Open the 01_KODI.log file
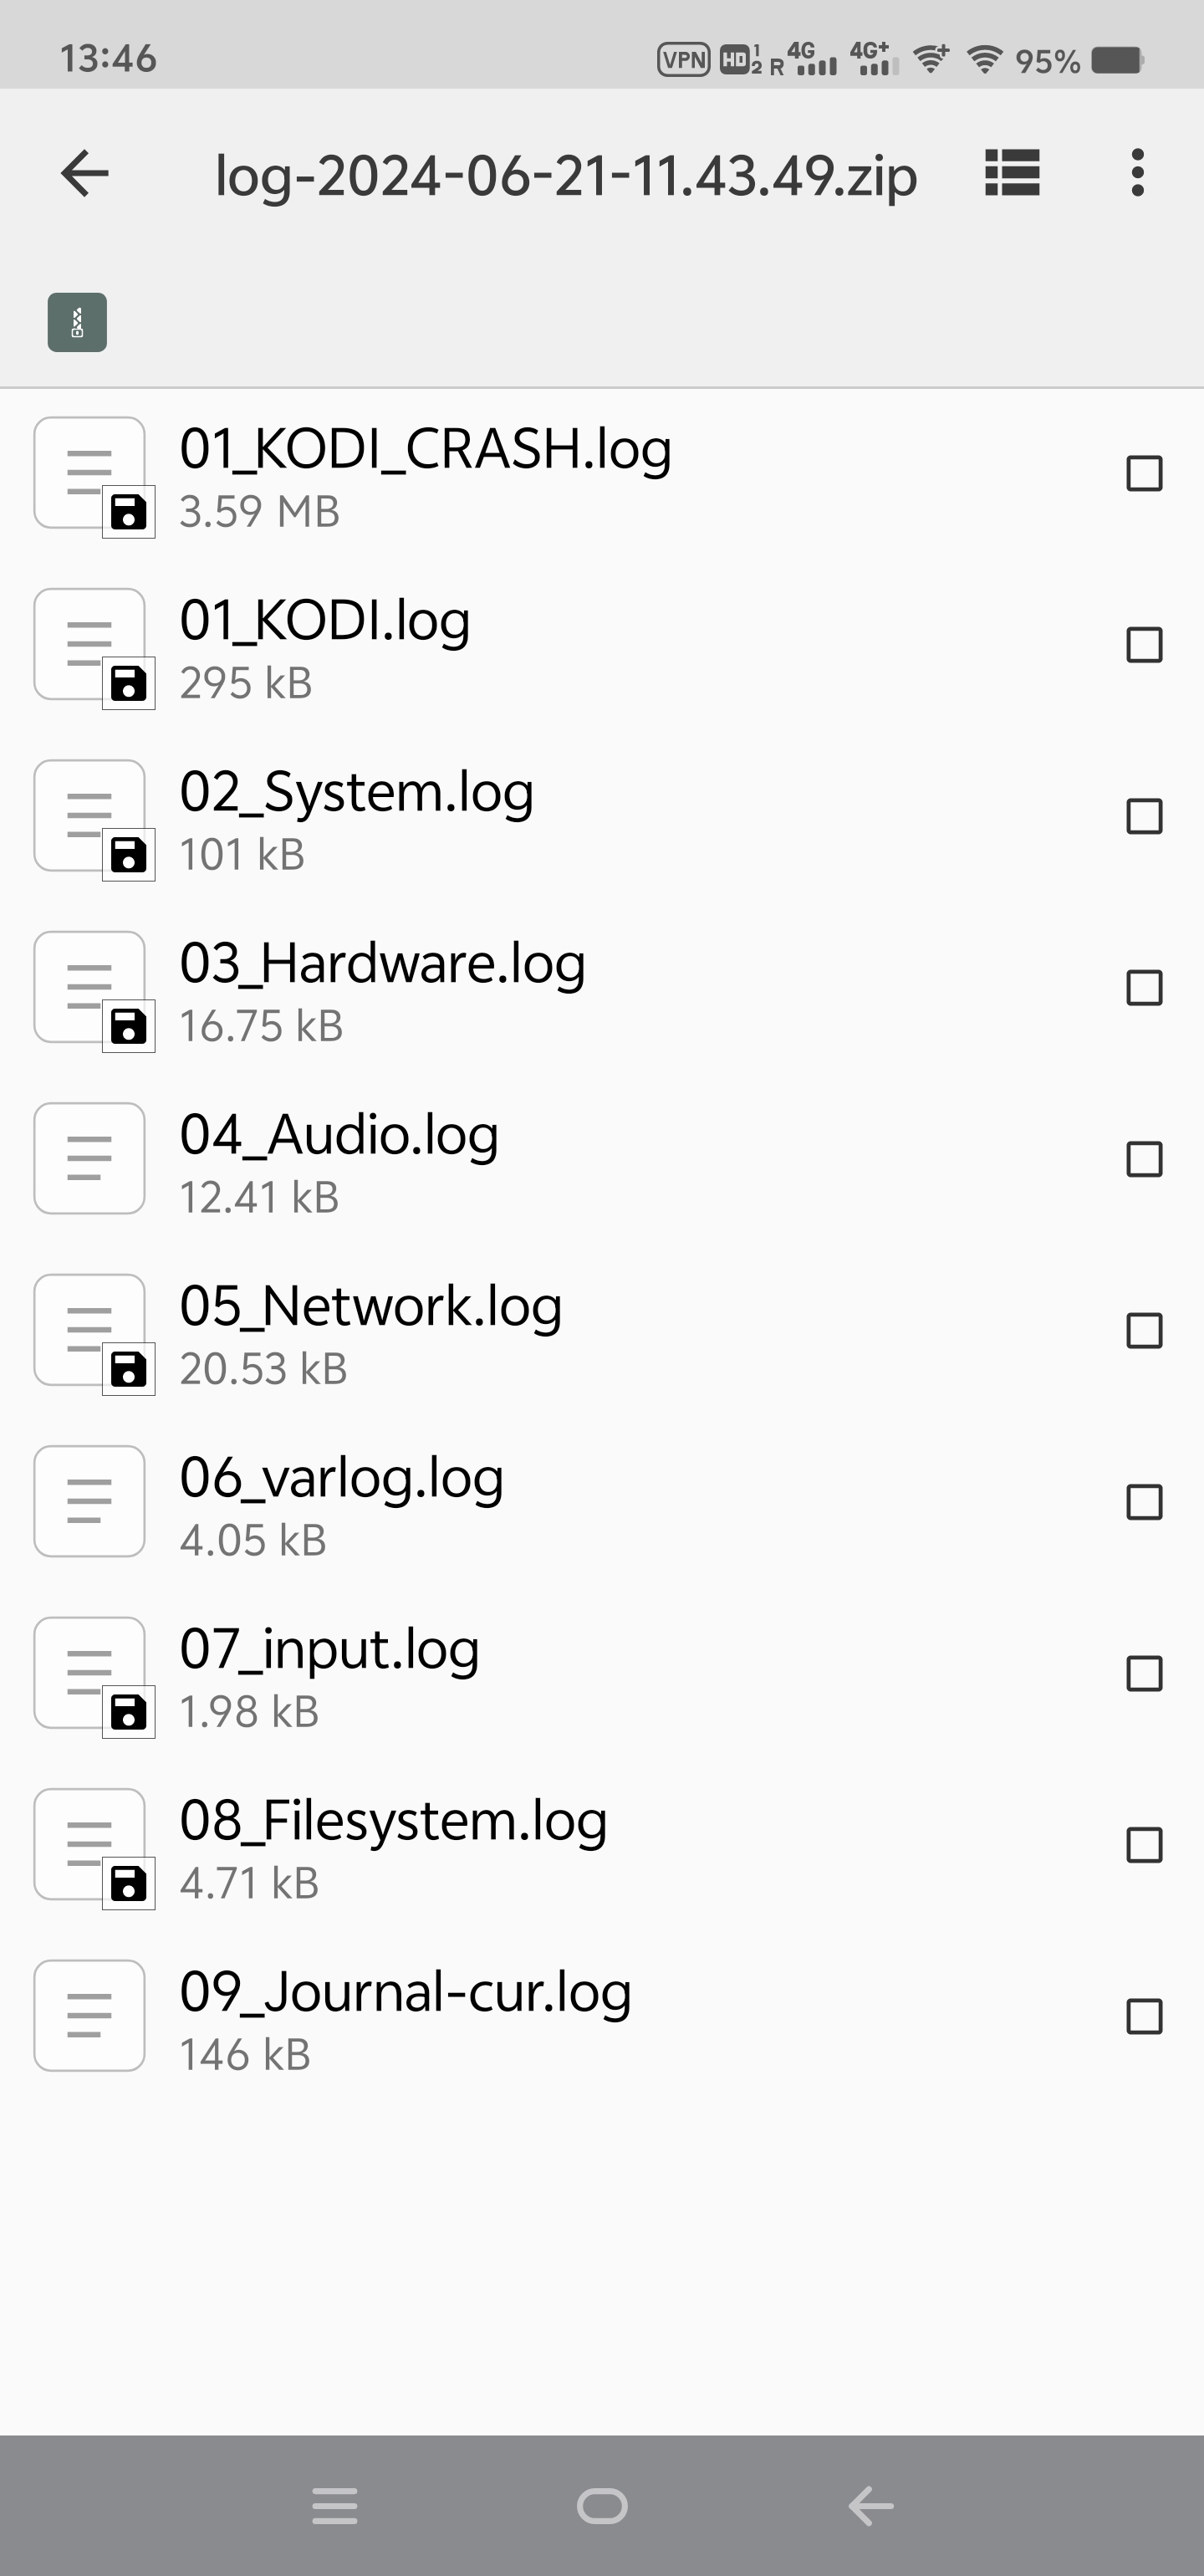The image size is (1204, 2576). tap(324, 621)
